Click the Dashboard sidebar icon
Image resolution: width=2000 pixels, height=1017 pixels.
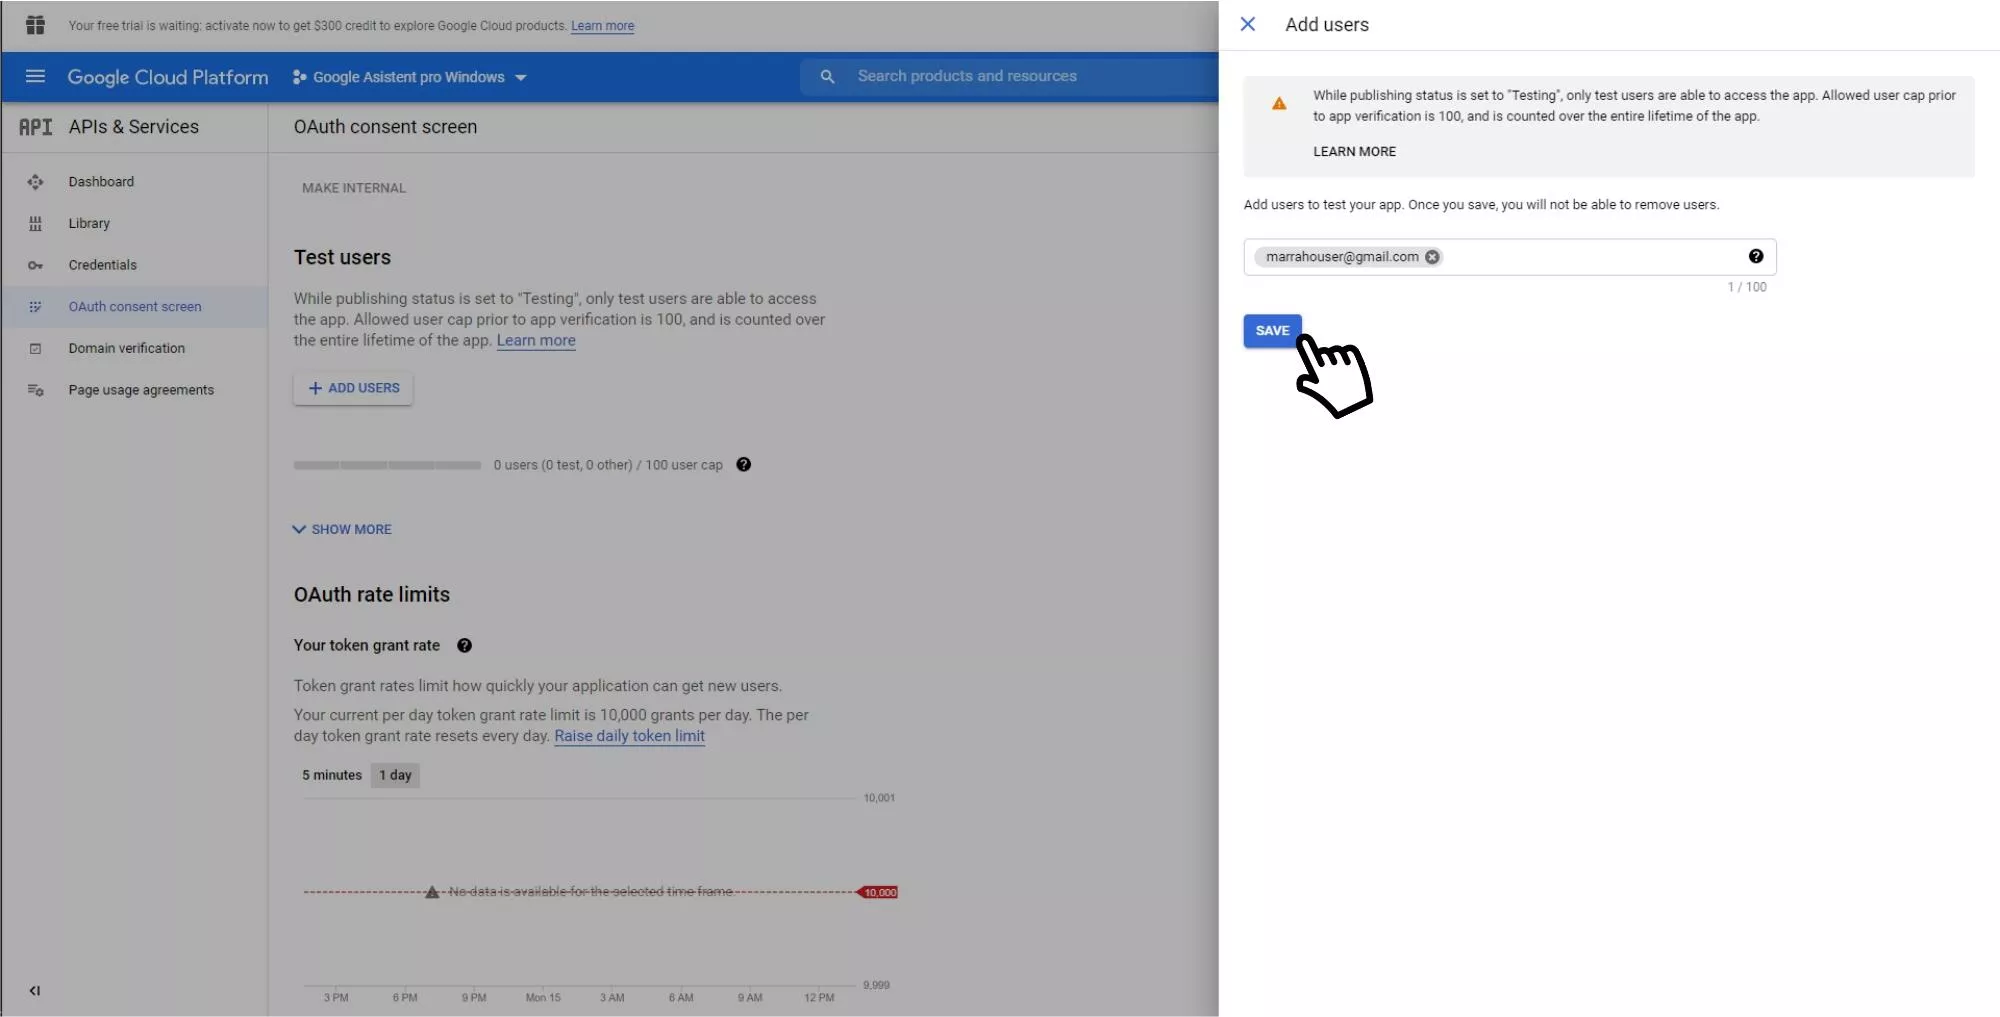(x=35, y=182)
